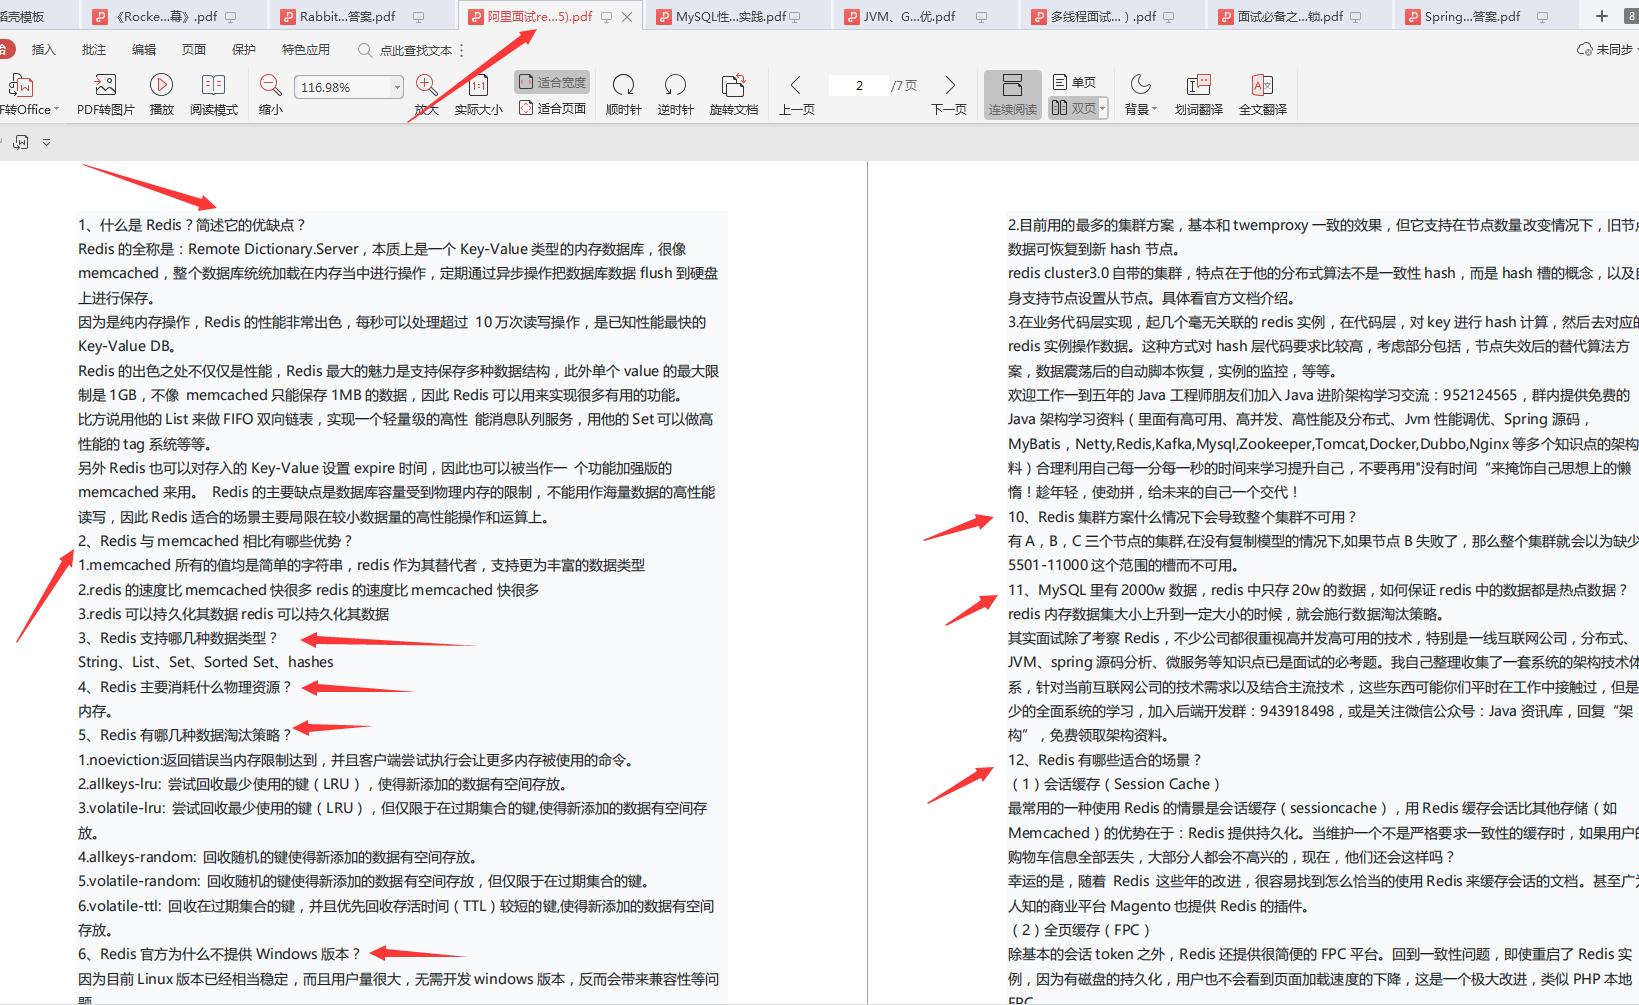Viewport: 1639px width, 1005px height.
Task: Click the '/7页' total pages label
Action: (904, 86)
